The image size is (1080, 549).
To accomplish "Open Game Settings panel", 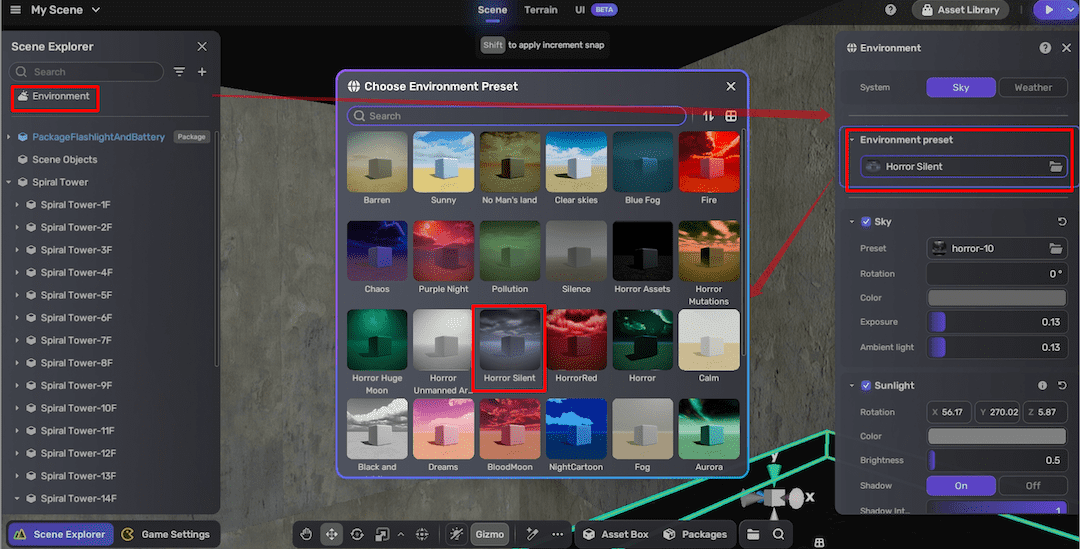I will point(166,534).
